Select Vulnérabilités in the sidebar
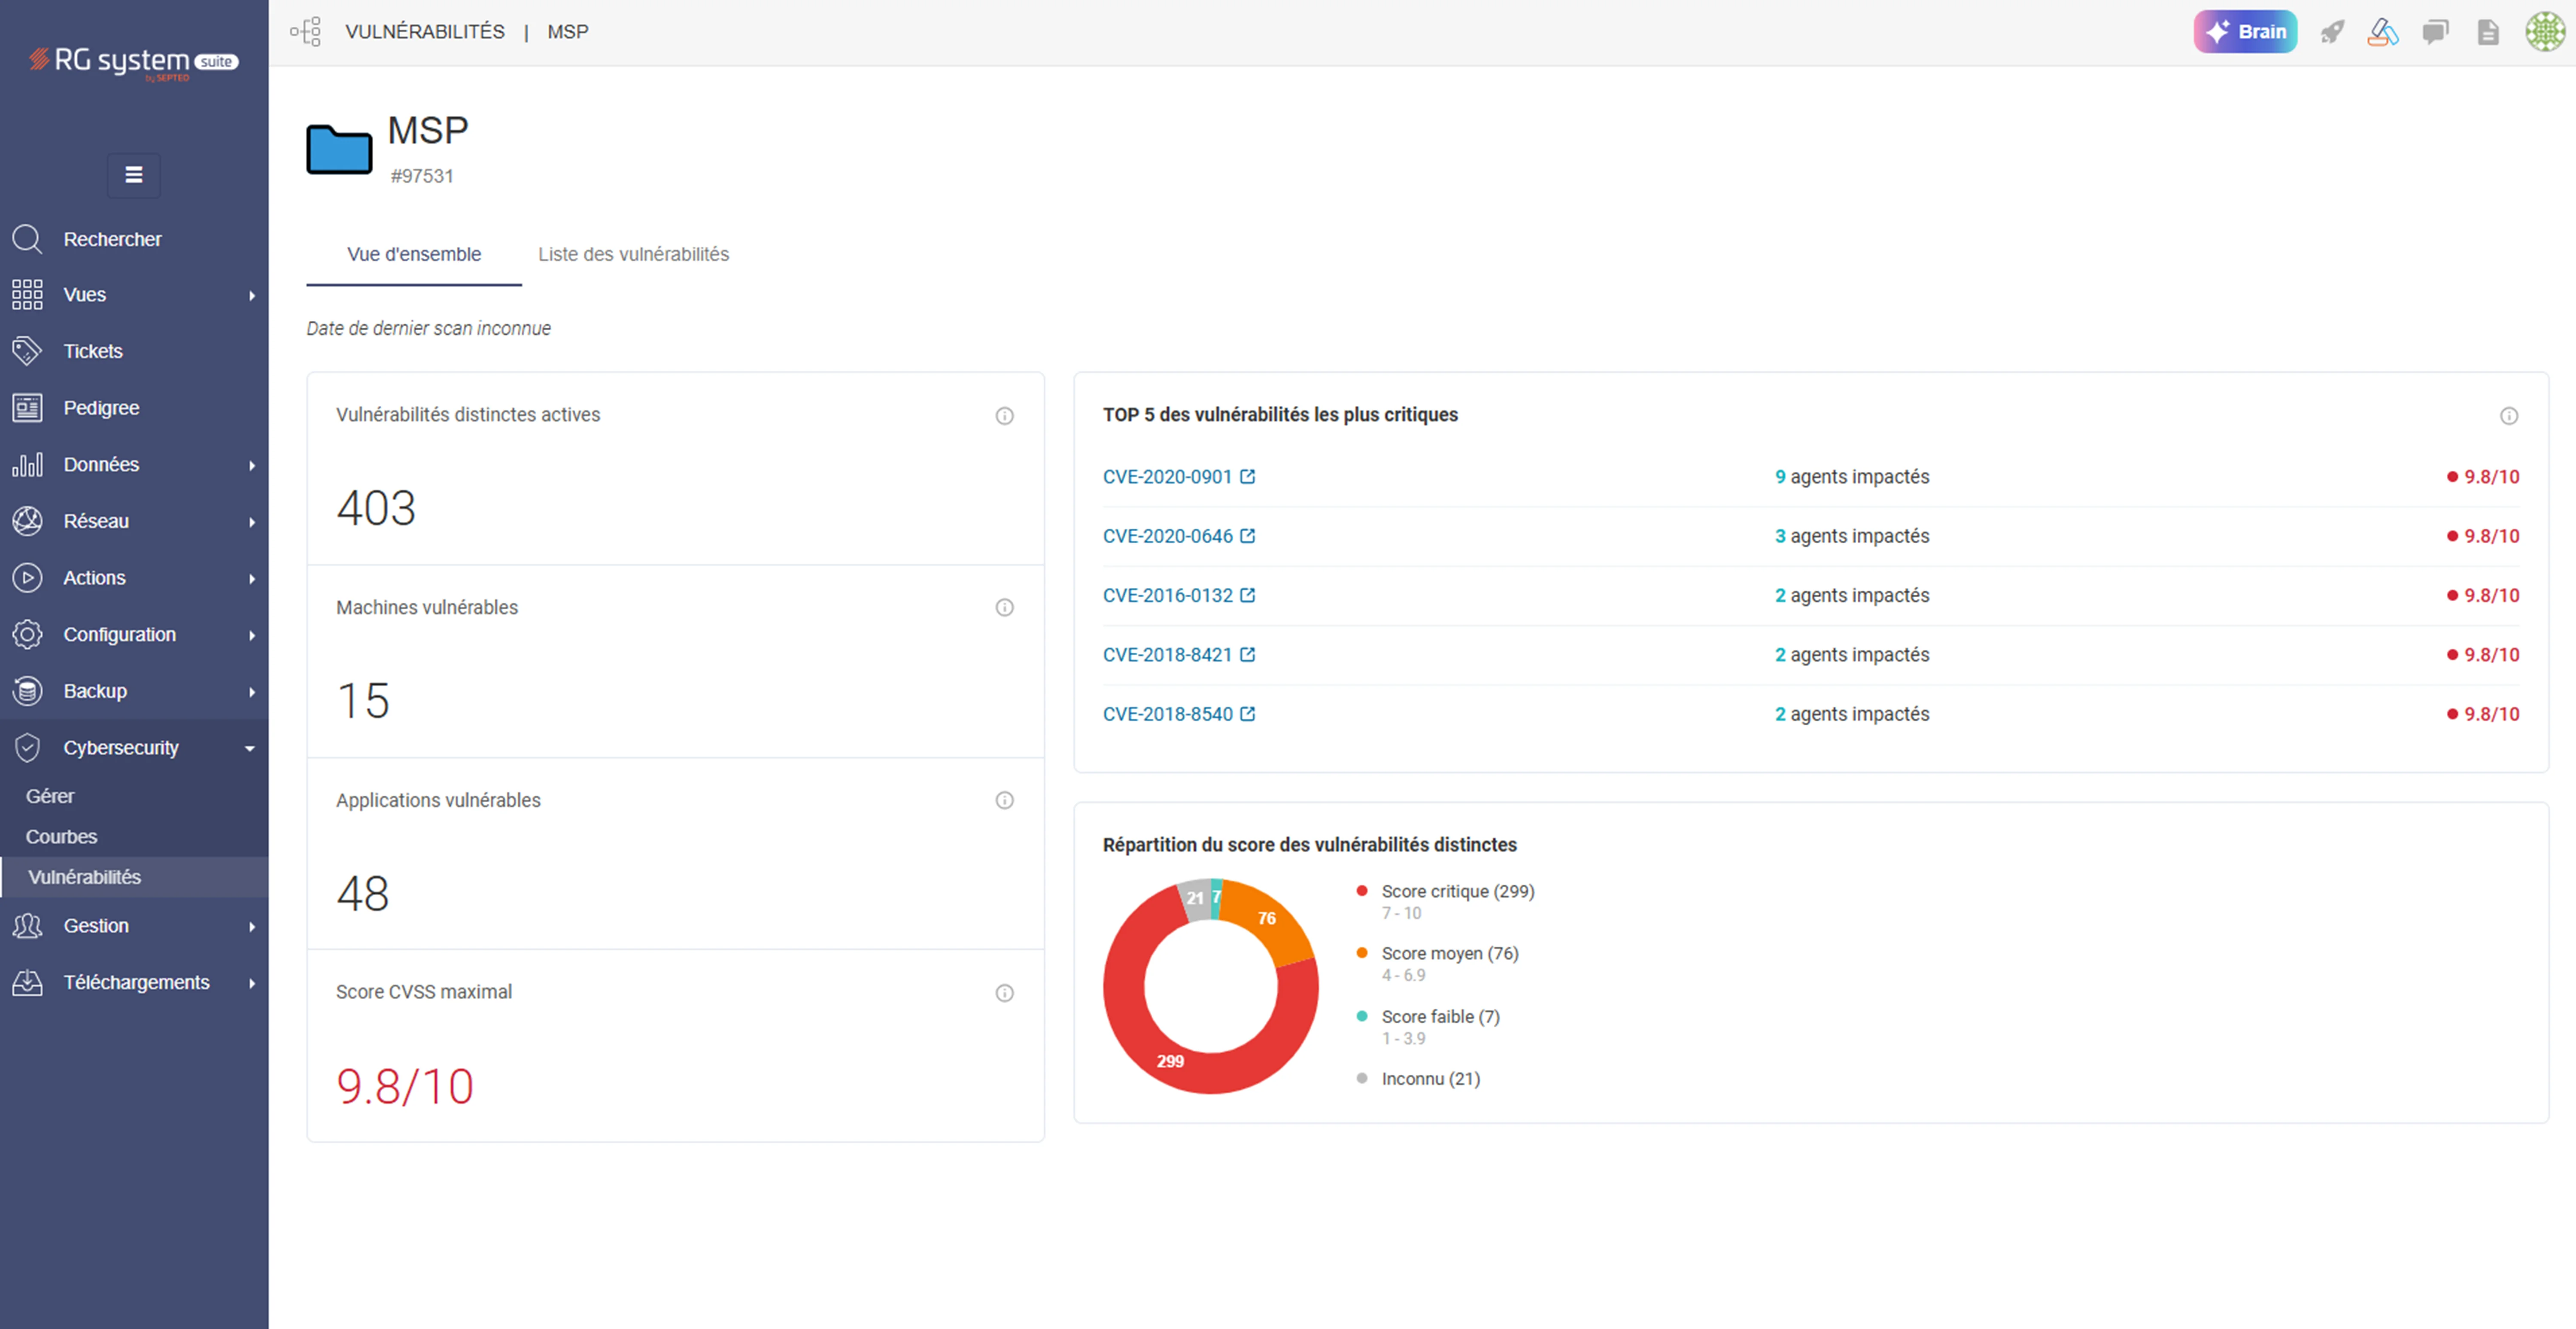 (134, 877)
